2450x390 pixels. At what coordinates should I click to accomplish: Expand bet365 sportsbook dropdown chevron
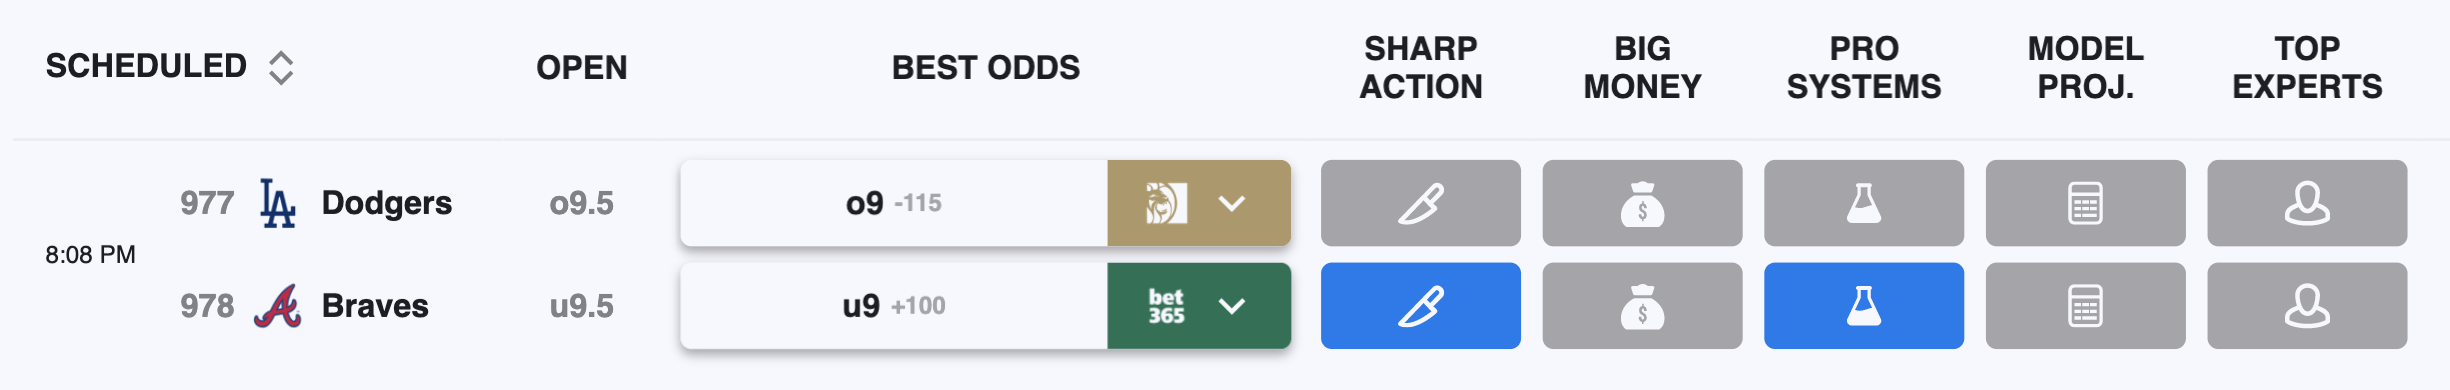(x=1232, y=306)
